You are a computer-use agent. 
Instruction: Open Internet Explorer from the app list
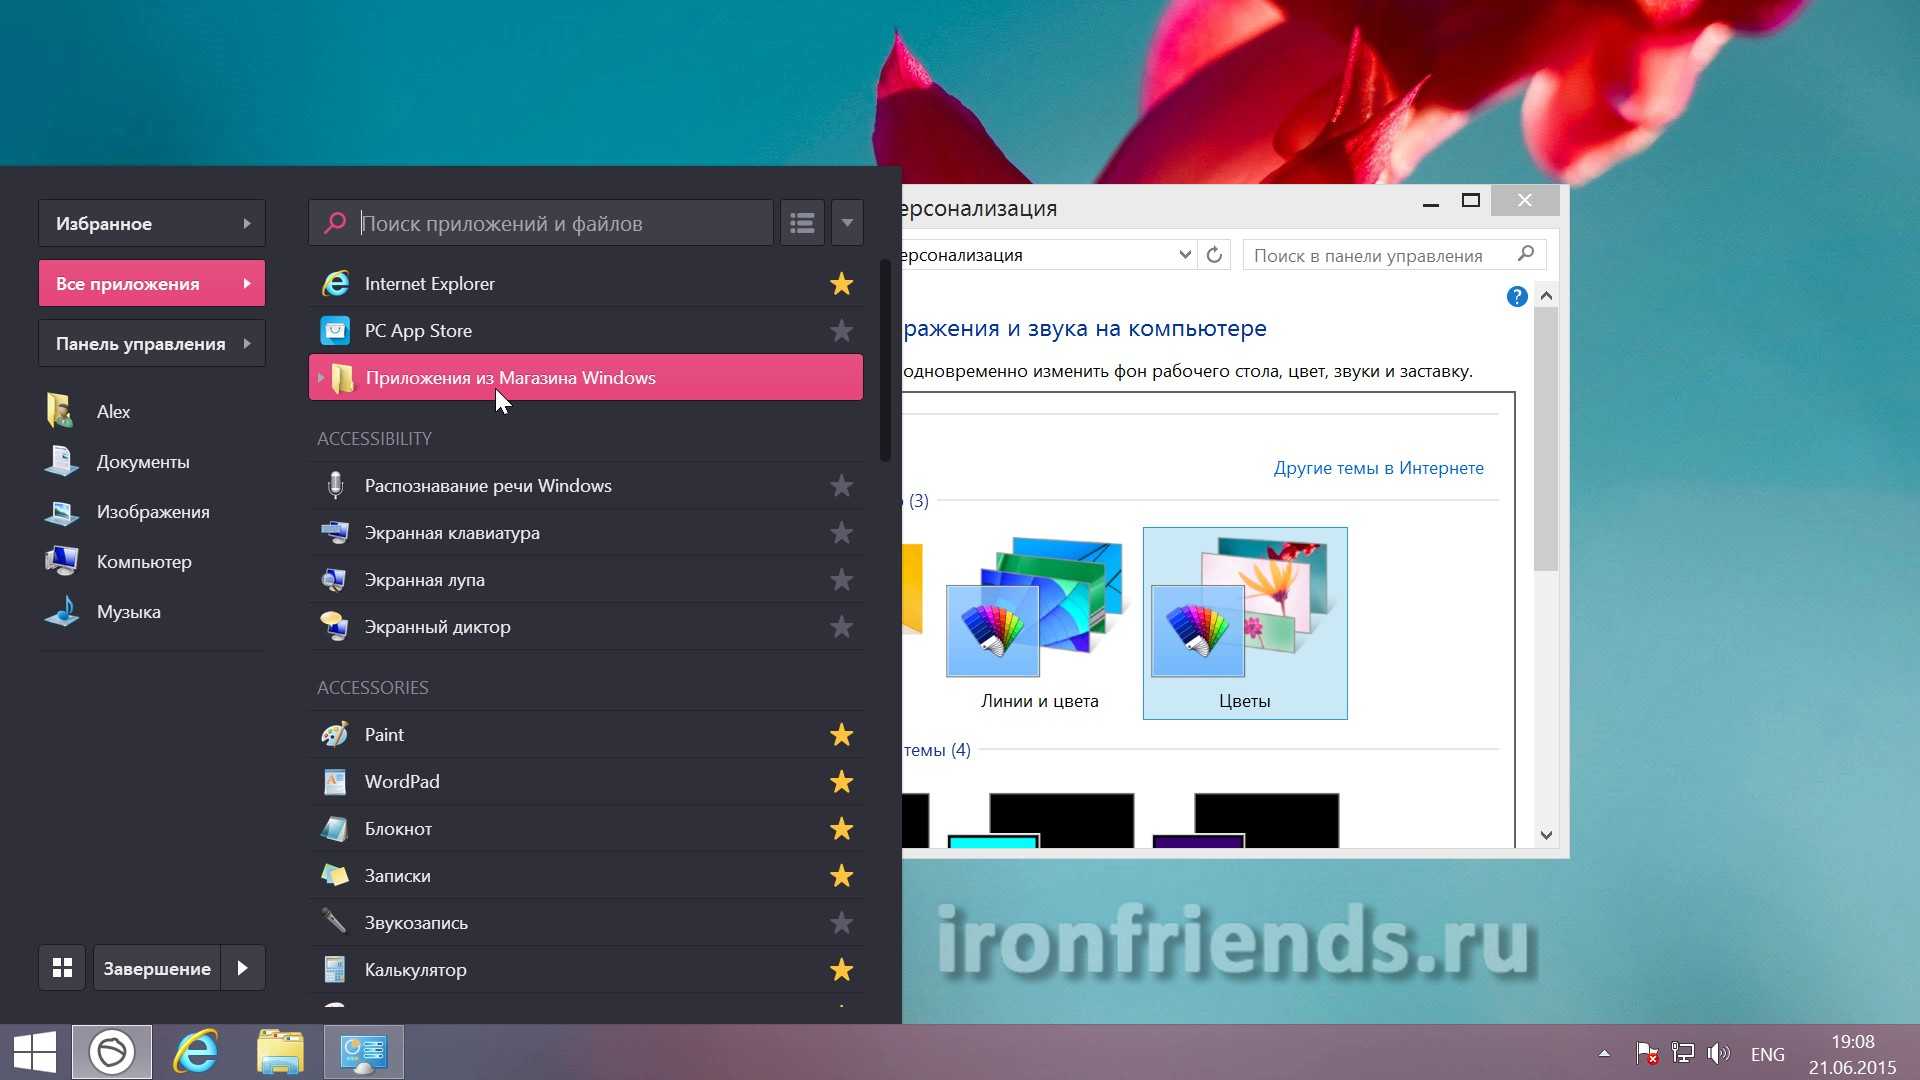[585, 284]
